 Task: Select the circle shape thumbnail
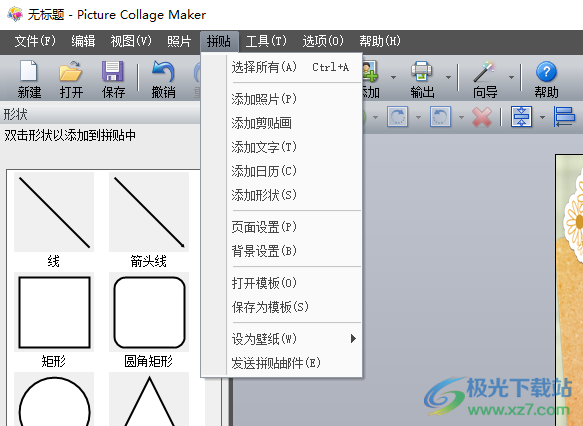point(54,399)
